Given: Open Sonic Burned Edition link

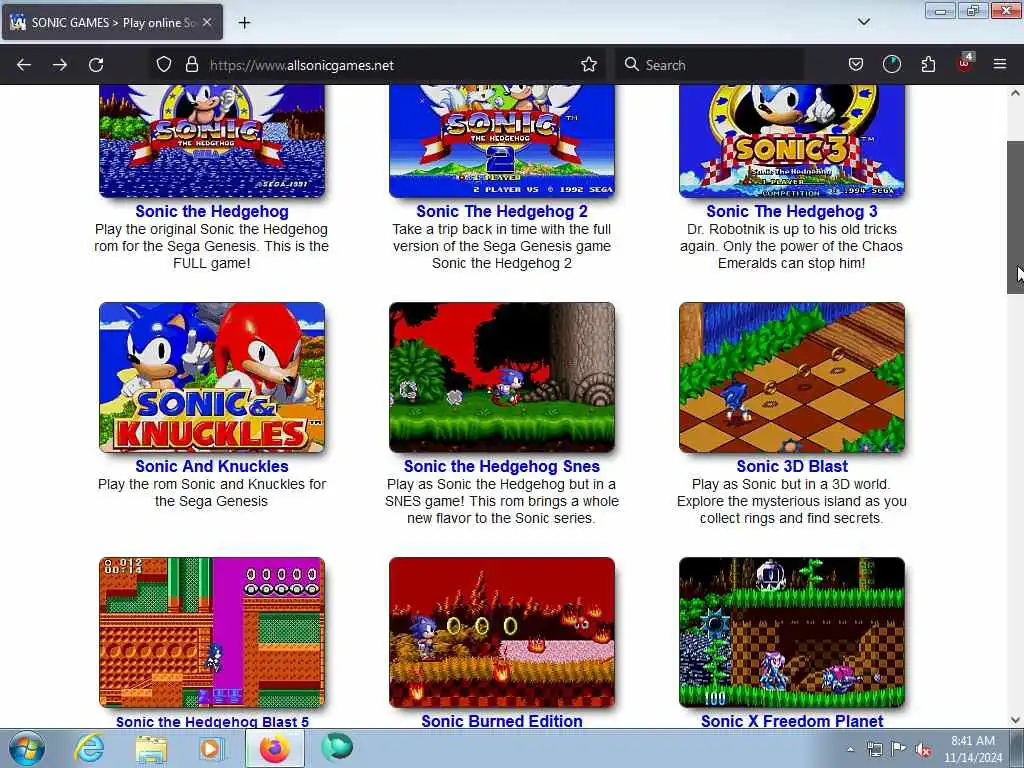Looking at the screenshot, I should pyautogui.click(x=502, y=721).
